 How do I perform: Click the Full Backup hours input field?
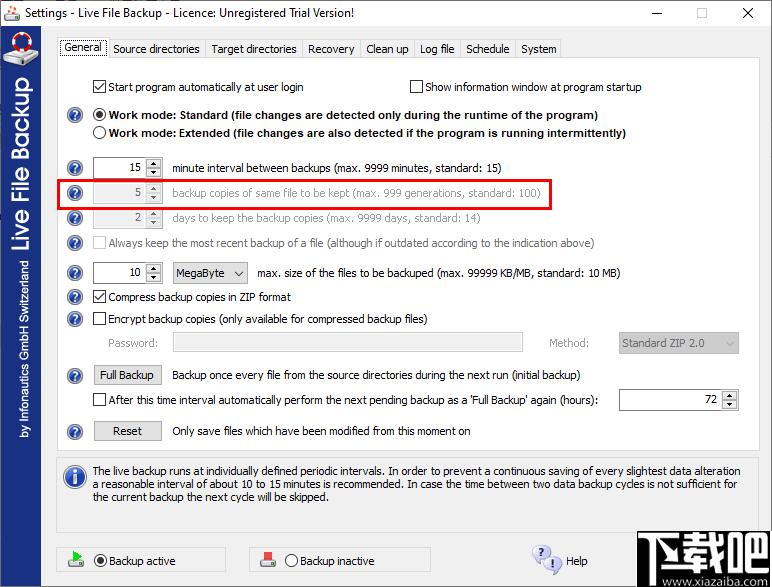click(671, 400)
